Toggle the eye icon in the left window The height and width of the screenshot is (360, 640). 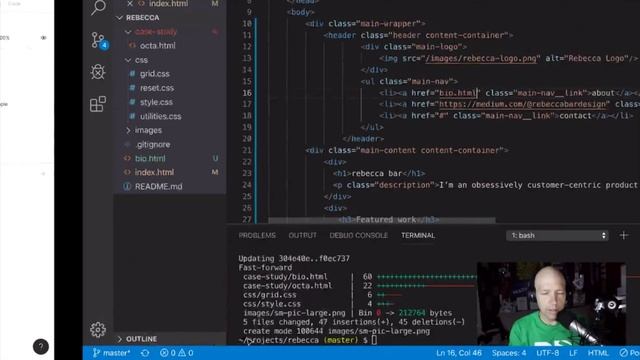pos(43,38)
